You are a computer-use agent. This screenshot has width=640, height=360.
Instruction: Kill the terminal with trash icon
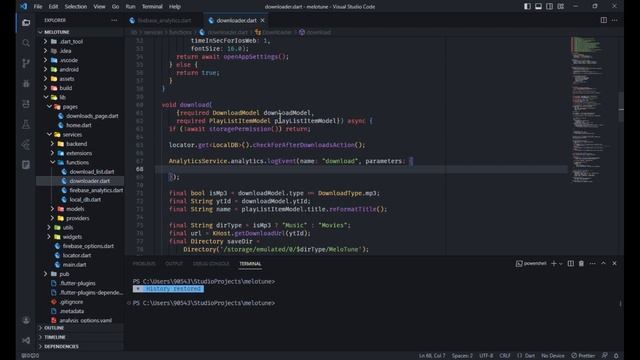pyautogui.click(x=581, y=264)
